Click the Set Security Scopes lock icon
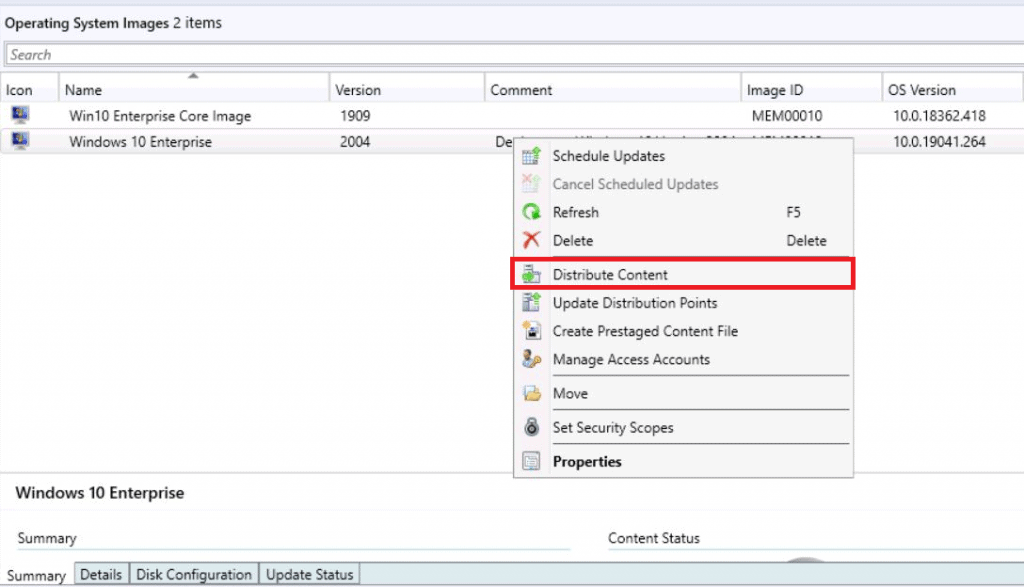 (x=531, y=427)
